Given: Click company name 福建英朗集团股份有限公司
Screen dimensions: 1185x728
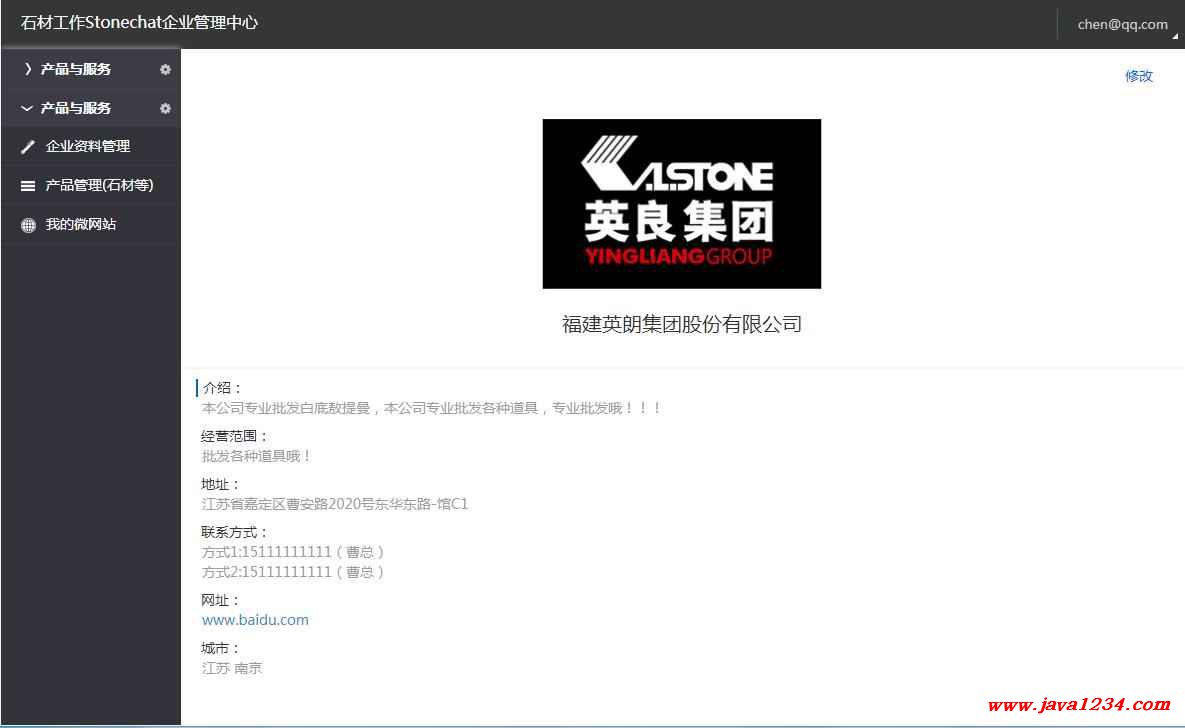Looking at the screenshot, I should point(682,324).
